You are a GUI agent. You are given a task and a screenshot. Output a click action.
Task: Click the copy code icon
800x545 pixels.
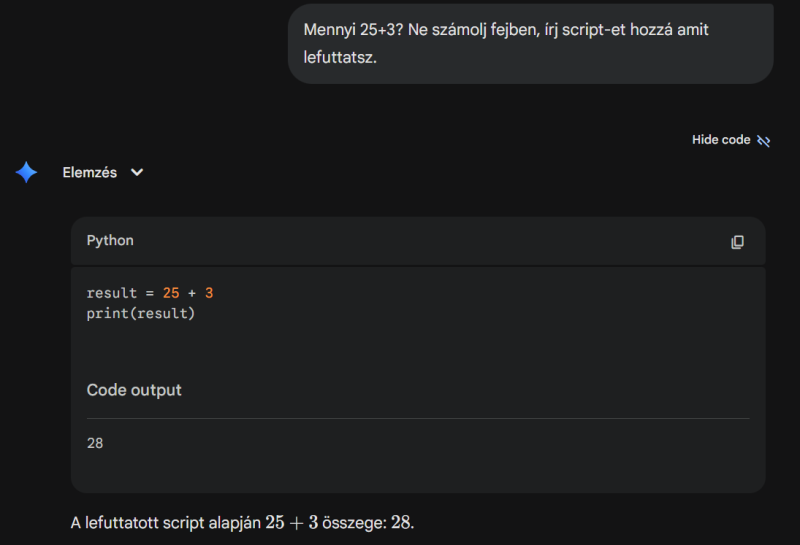point(737,242)
